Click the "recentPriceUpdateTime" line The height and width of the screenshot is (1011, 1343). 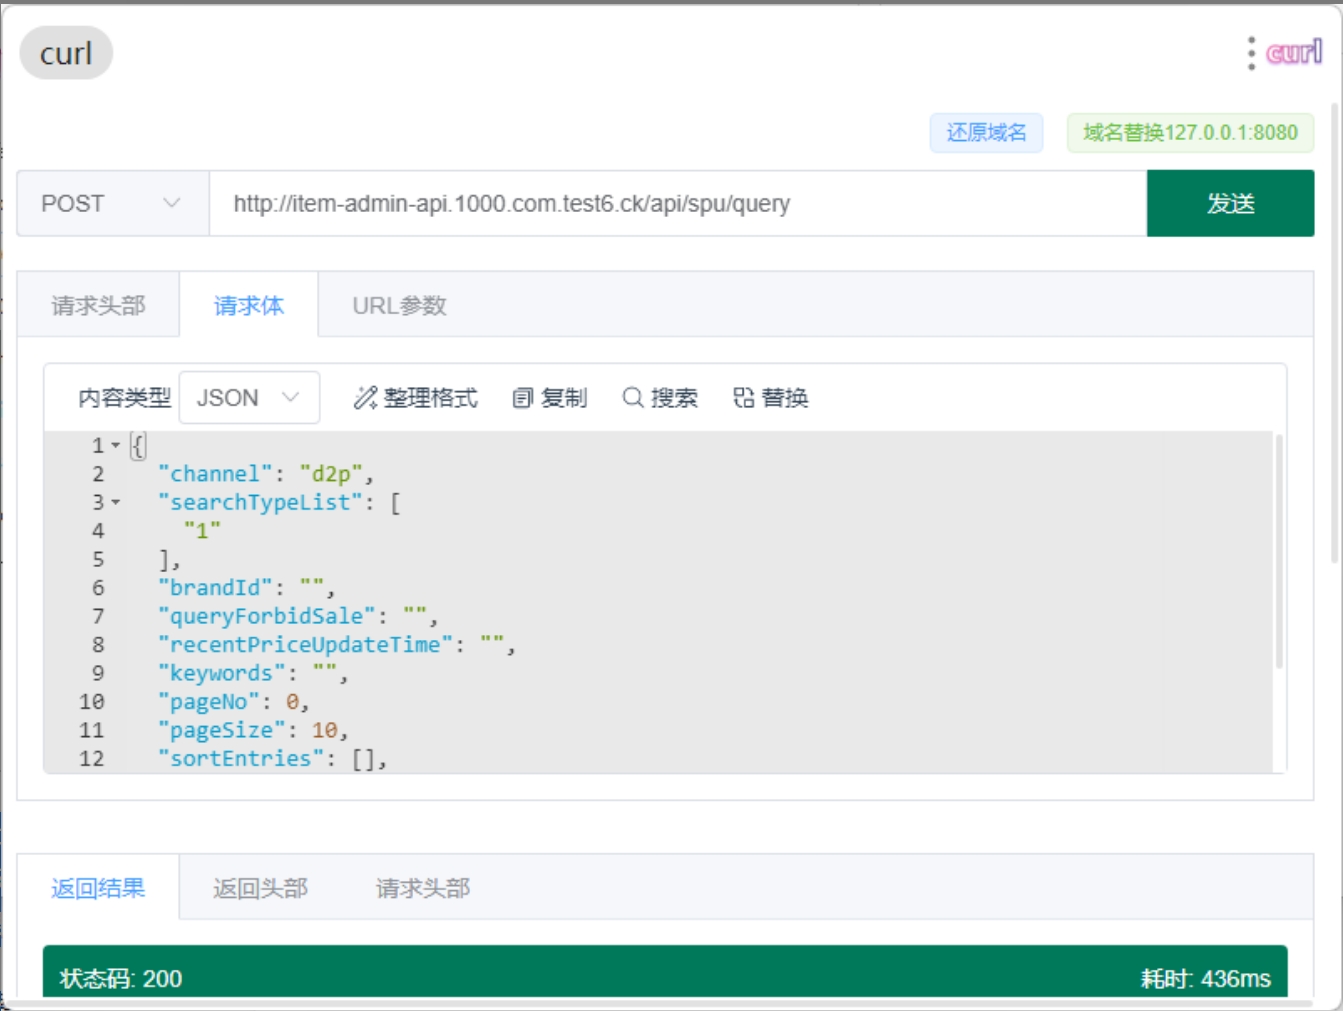click(x=336, y=645)
